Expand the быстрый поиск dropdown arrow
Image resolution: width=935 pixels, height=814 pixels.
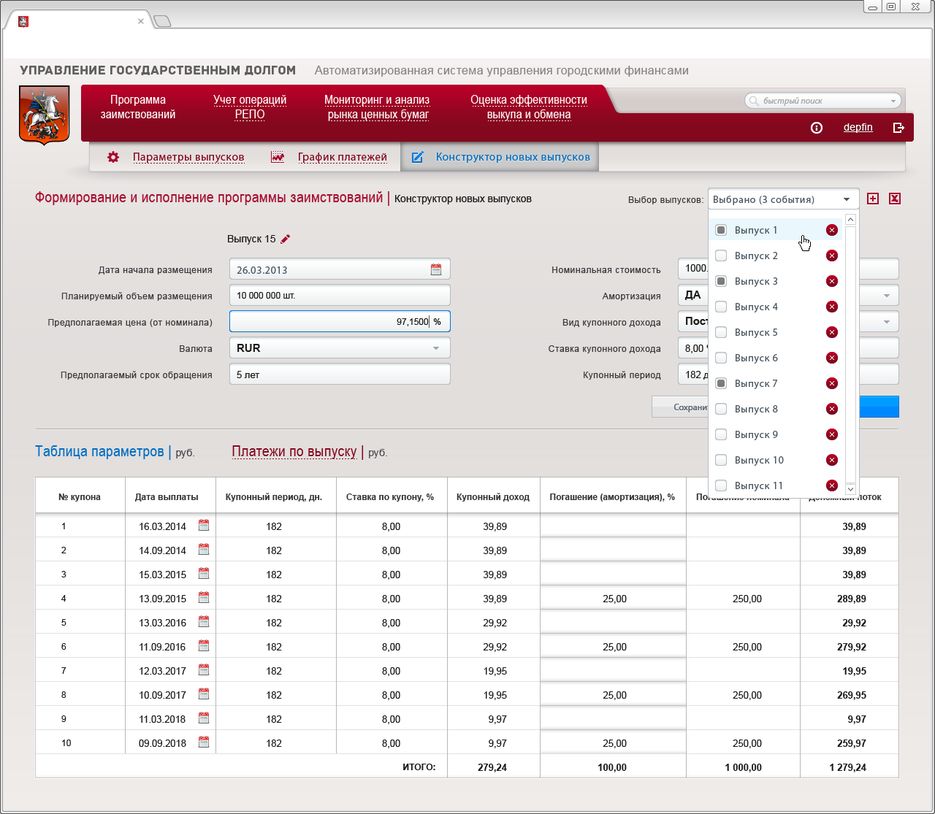coord(893,101)
